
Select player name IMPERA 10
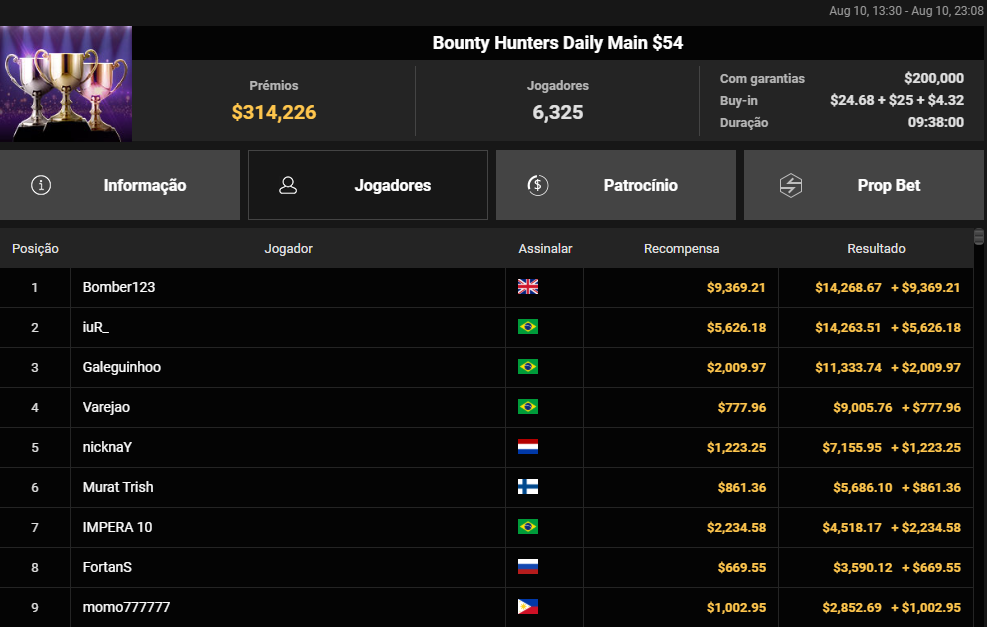pos(117,527)
